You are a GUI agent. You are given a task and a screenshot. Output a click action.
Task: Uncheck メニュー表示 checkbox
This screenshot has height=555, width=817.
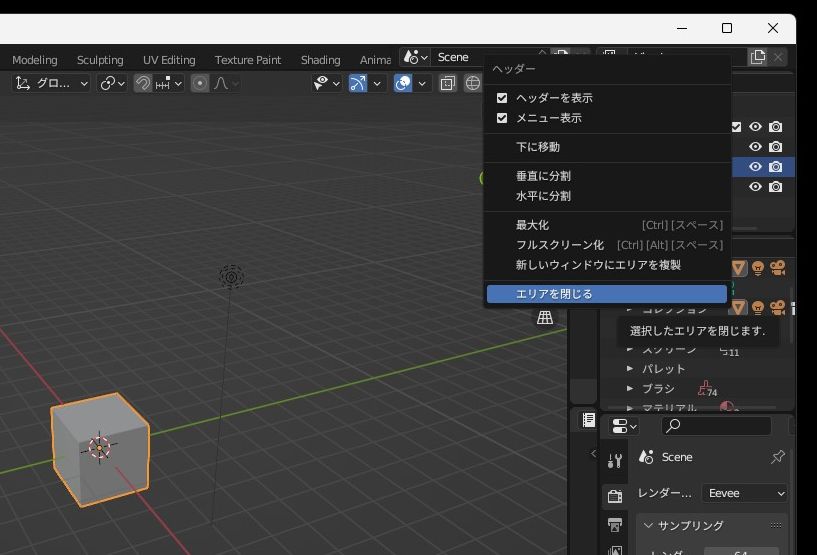[x=502, y=118]
